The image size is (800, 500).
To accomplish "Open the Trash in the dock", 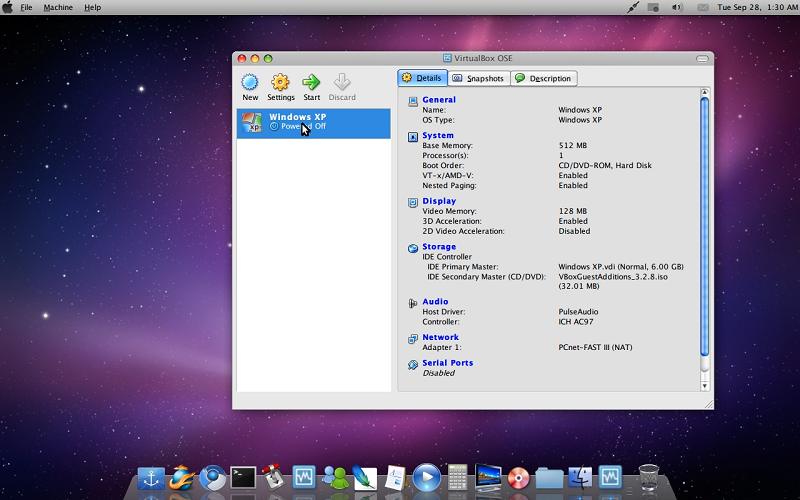I will point(649,476).
